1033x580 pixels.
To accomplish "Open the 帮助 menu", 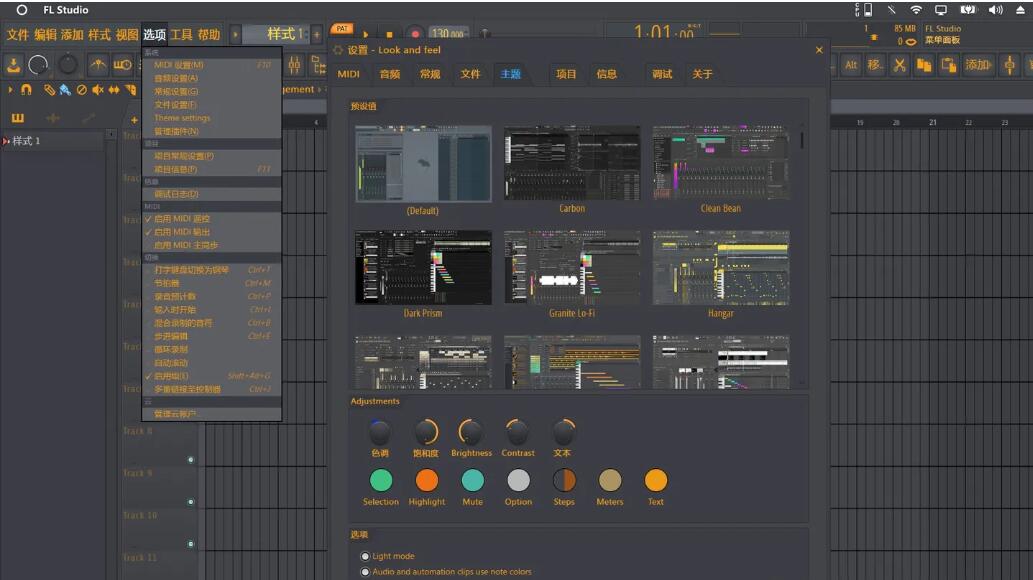I will click(x=209, y=35).
